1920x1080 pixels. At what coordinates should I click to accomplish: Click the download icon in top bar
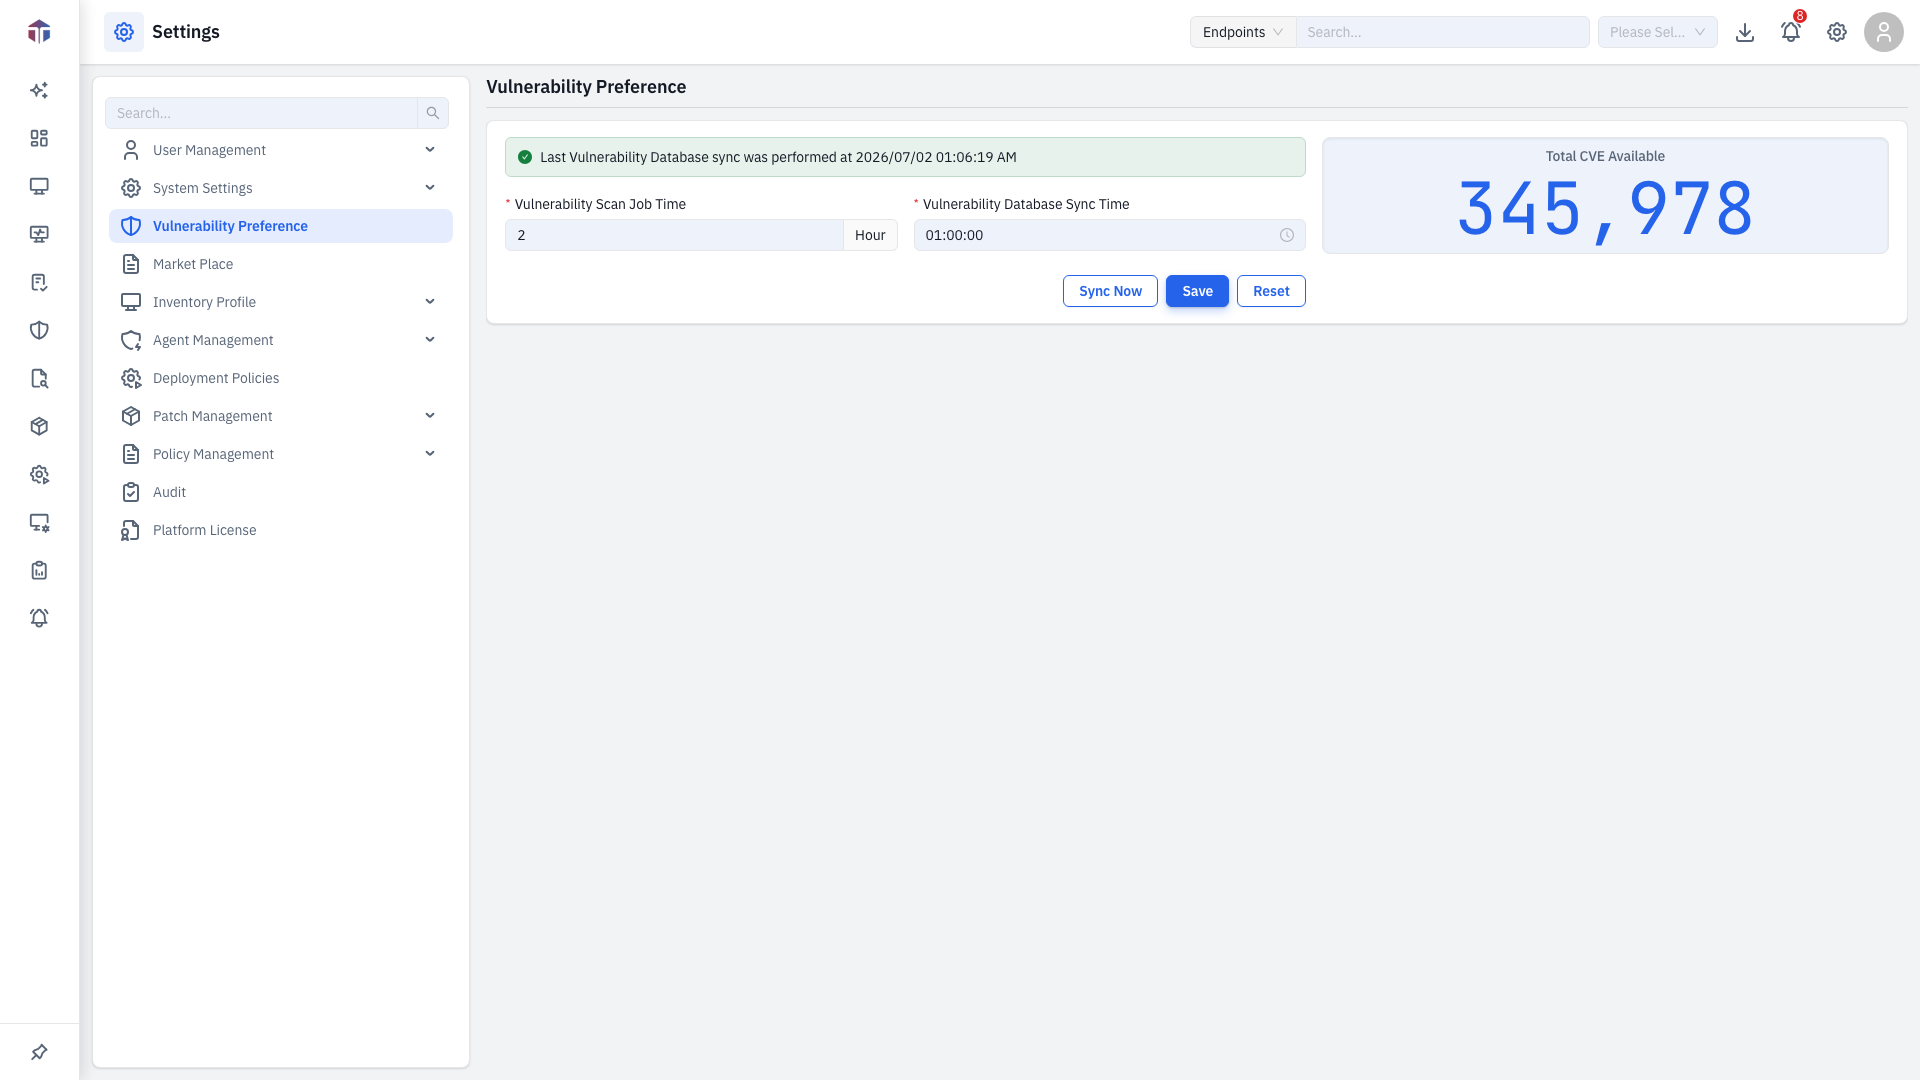pos(1745,32)
